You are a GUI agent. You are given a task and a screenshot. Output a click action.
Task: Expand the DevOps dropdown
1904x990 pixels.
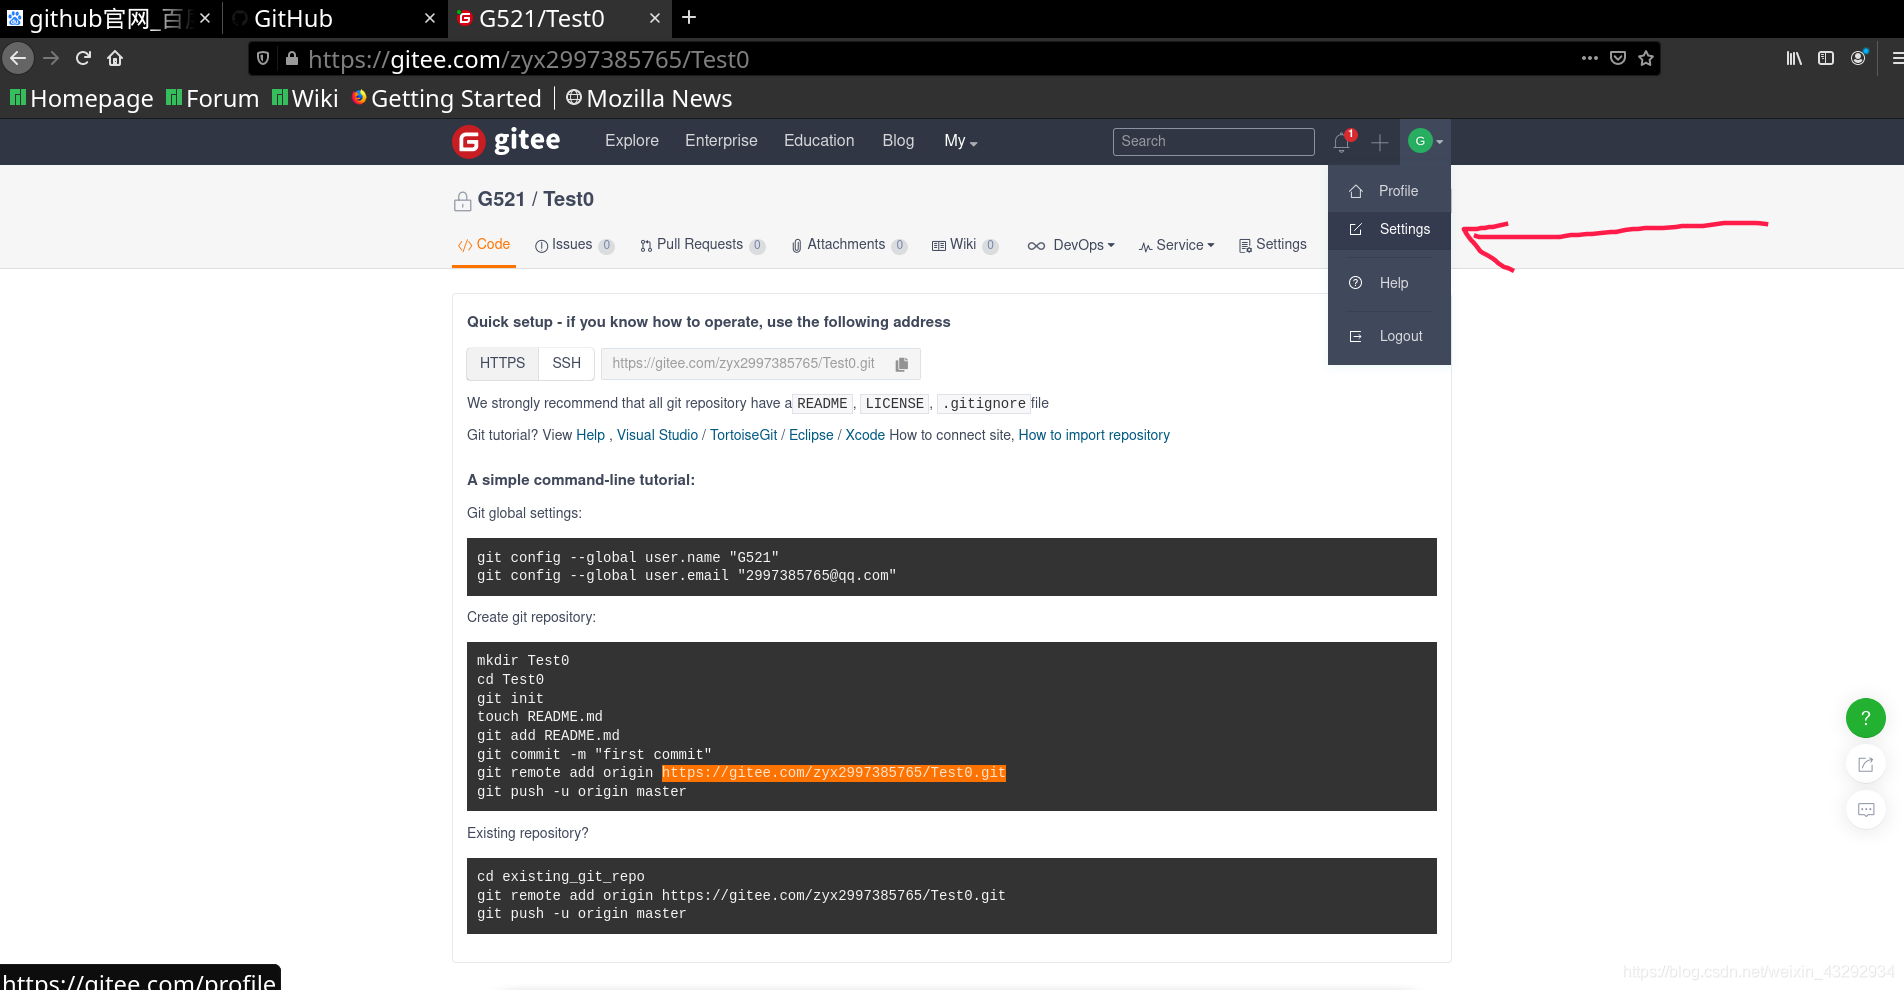click(x=1070, y=245)
